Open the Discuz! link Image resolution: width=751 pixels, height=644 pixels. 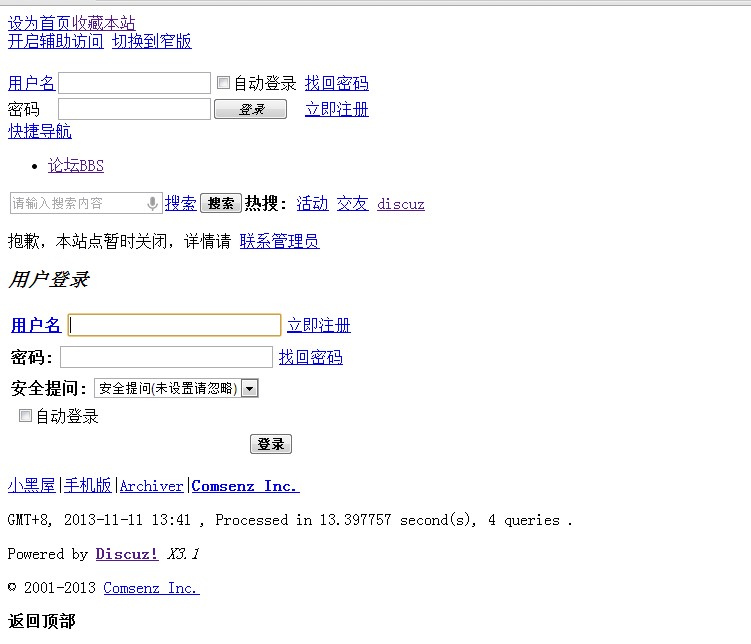(x=127, y=554)
